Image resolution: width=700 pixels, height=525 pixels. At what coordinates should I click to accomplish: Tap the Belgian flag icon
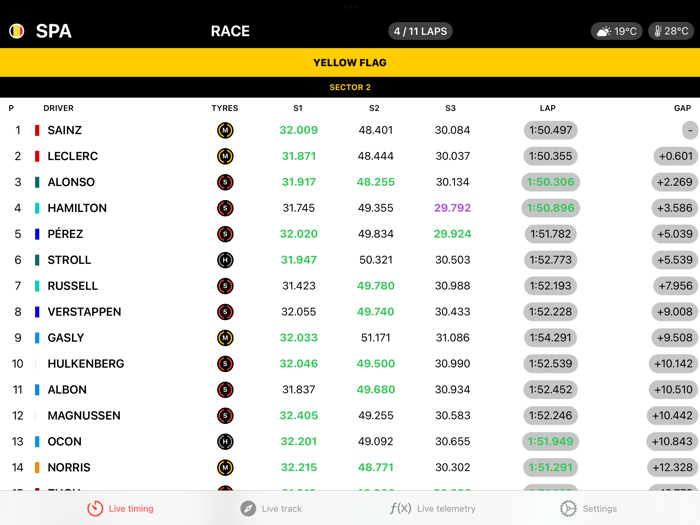coord(17,31)
